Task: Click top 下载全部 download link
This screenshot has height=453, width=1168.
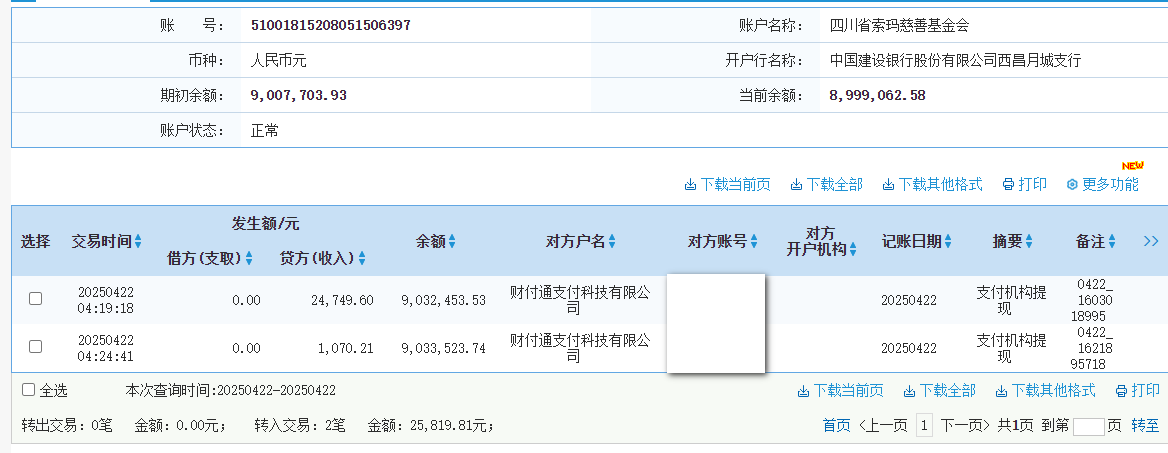Action: tap(827, 184)
